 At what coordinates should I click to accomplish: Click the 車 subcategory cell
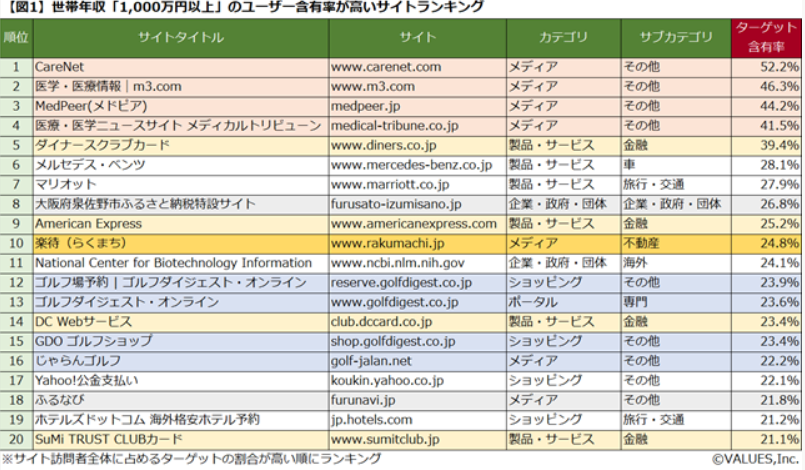[x=676, y=165]
